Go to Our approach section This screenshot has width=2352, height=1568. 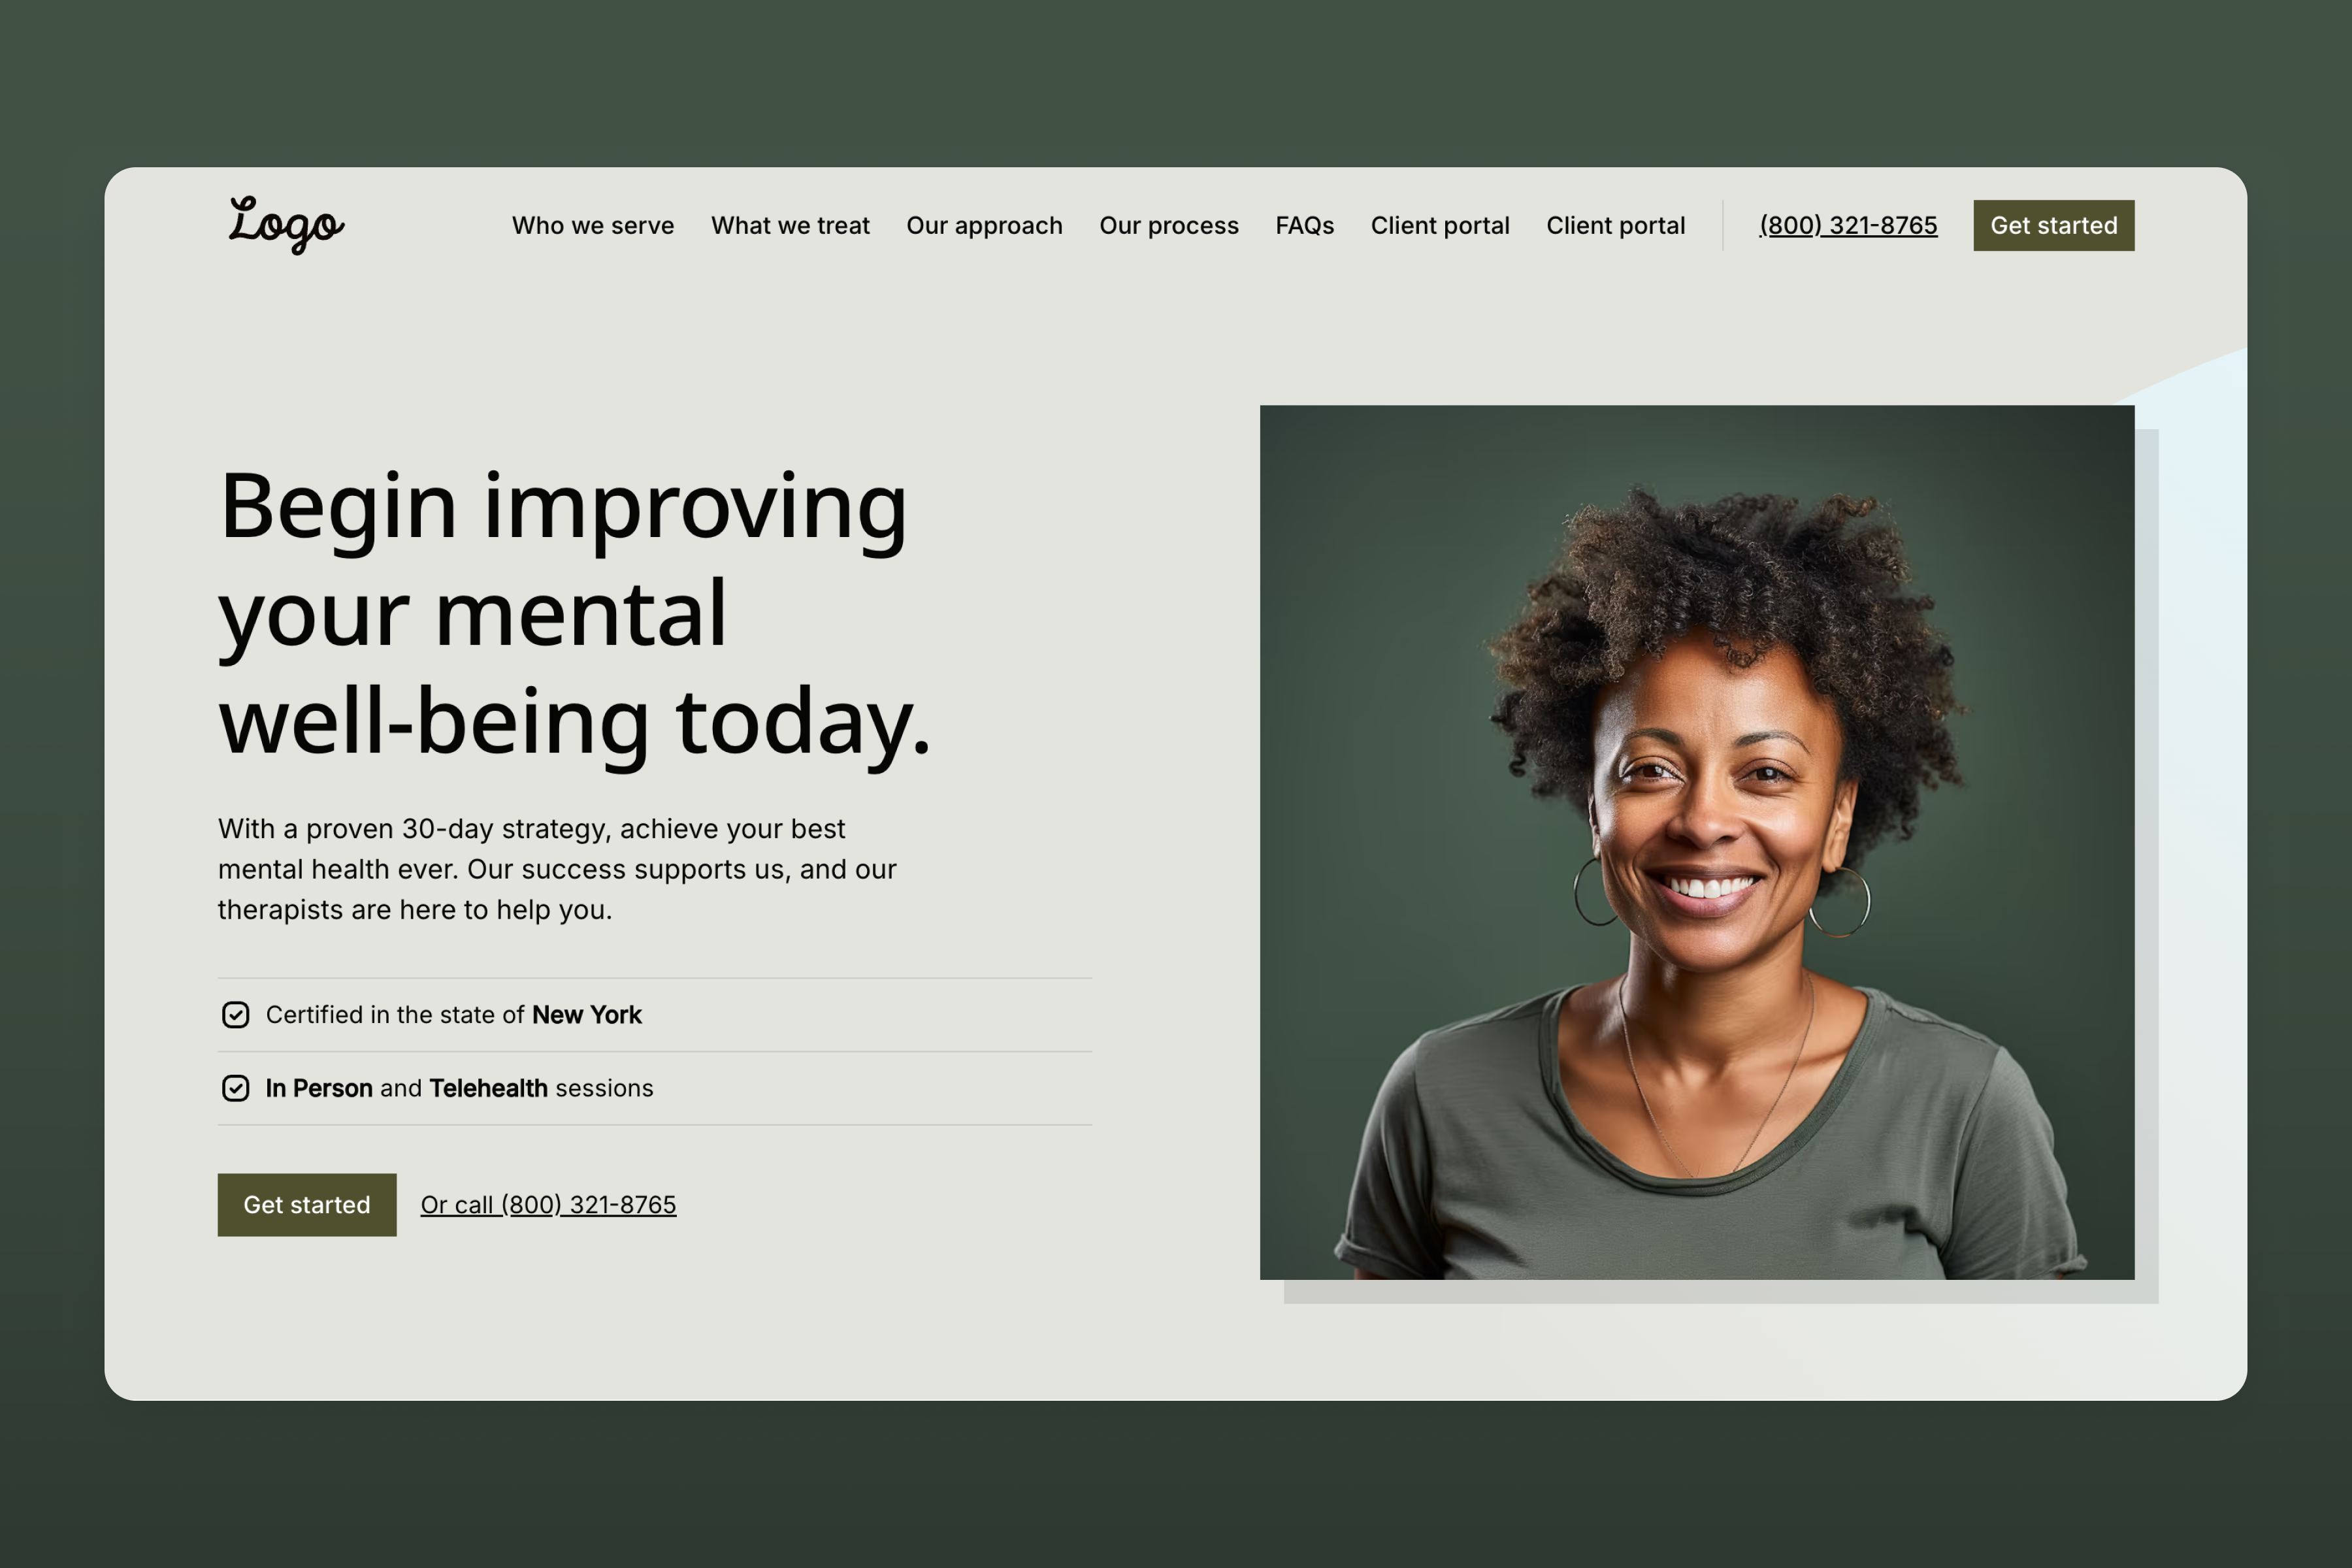pos(984,226)
